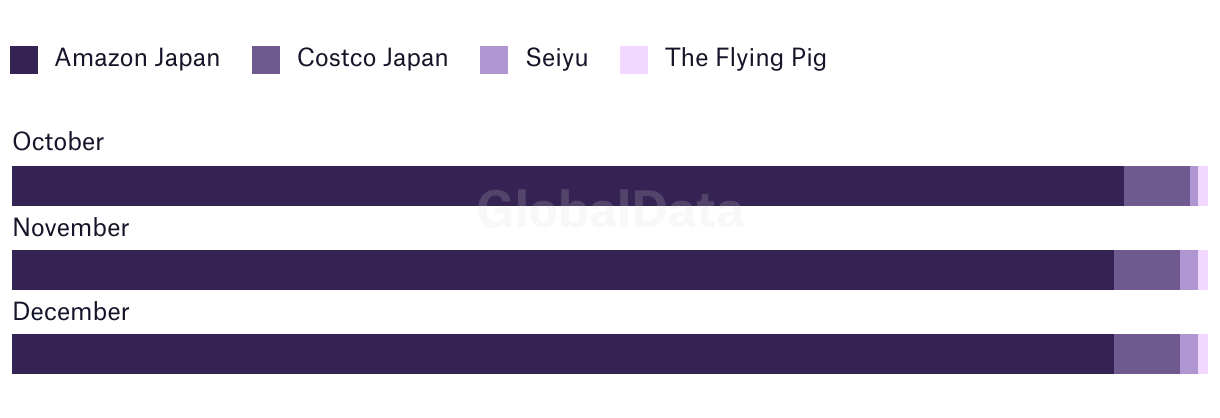Click November's Costco Japan bar segment

(x=1146, y=270)
